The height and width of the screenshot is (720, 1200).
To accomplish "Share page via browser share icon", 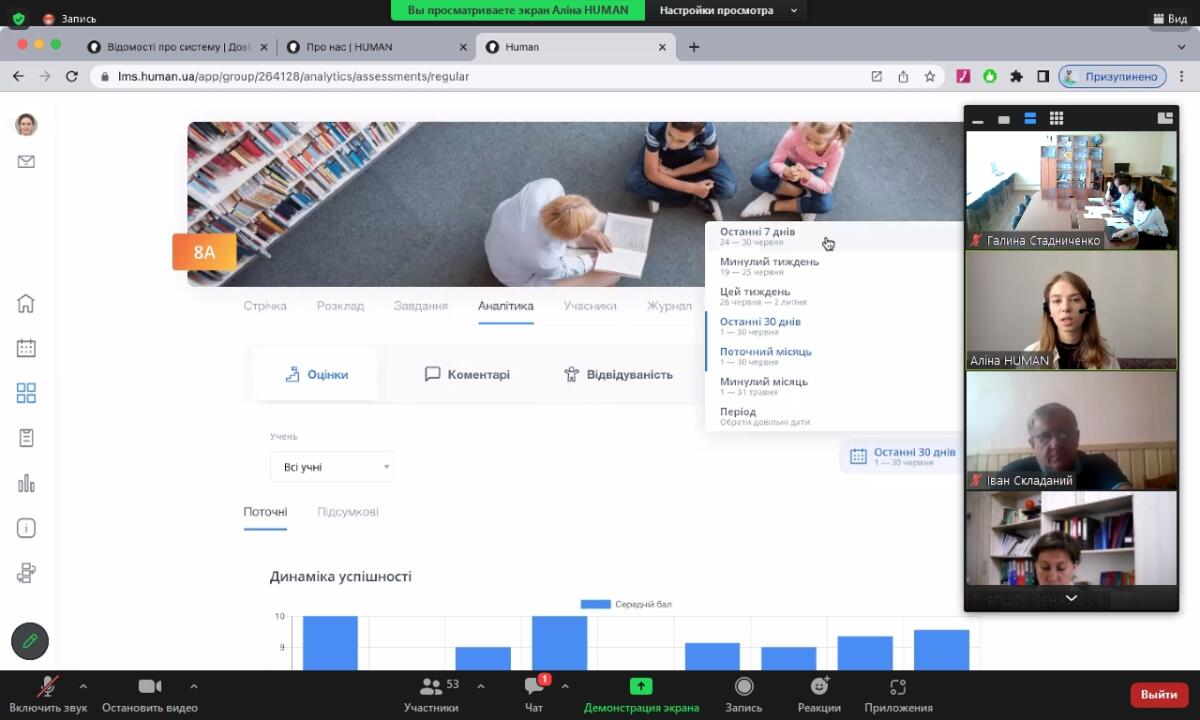I will coord(903,76).
